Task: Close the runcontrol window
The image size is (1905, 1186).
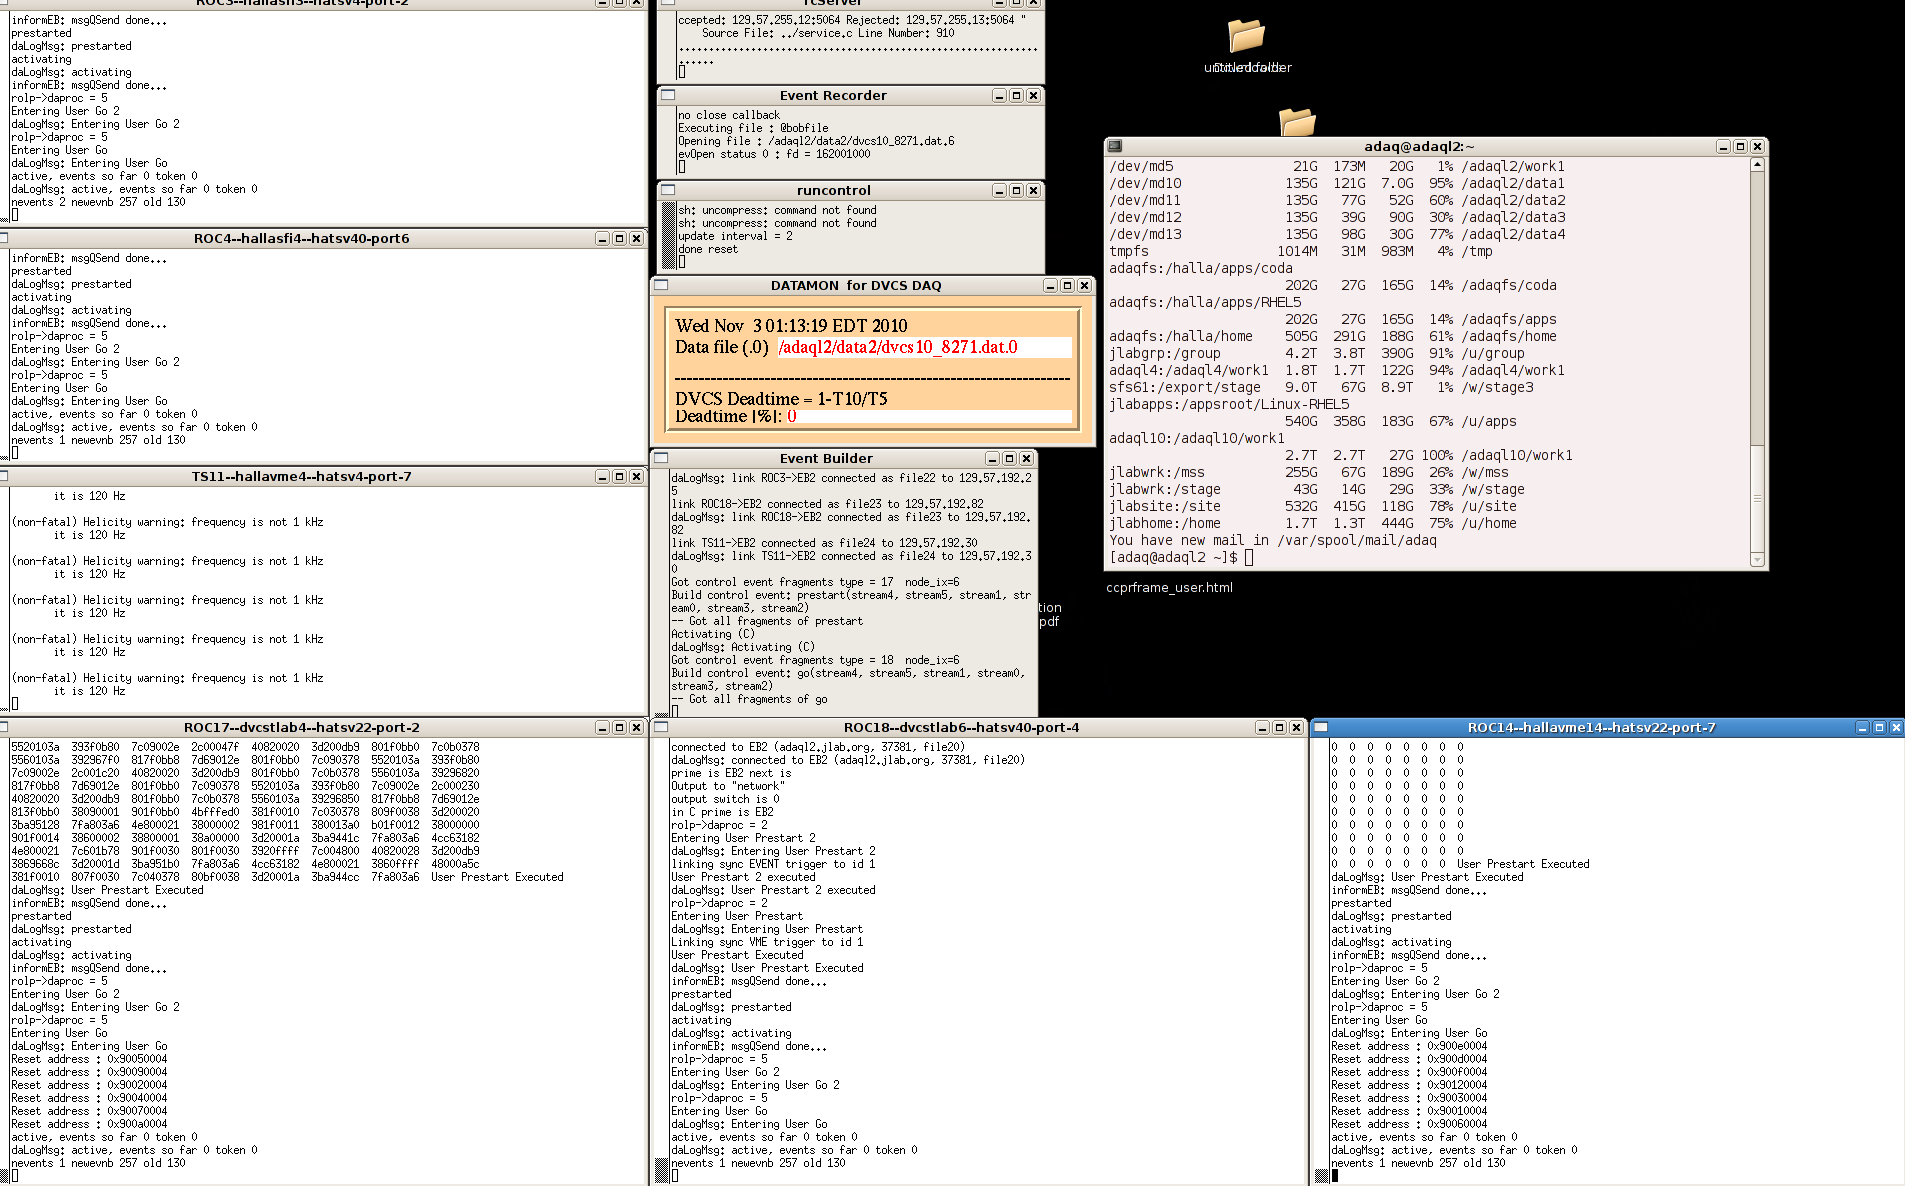Action: (1033, 190)
